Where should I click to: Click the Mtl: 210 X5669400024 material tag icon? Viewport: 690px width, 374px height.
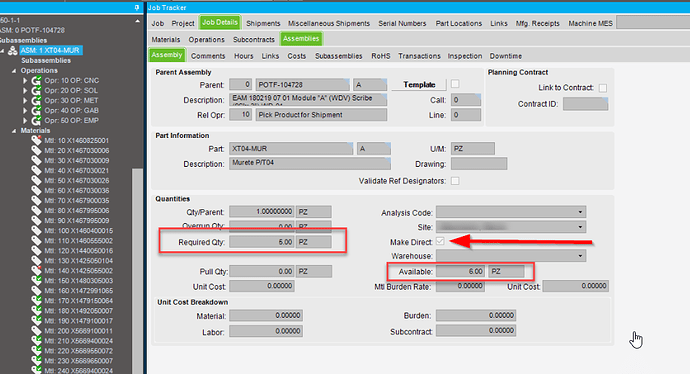[36, 341]
